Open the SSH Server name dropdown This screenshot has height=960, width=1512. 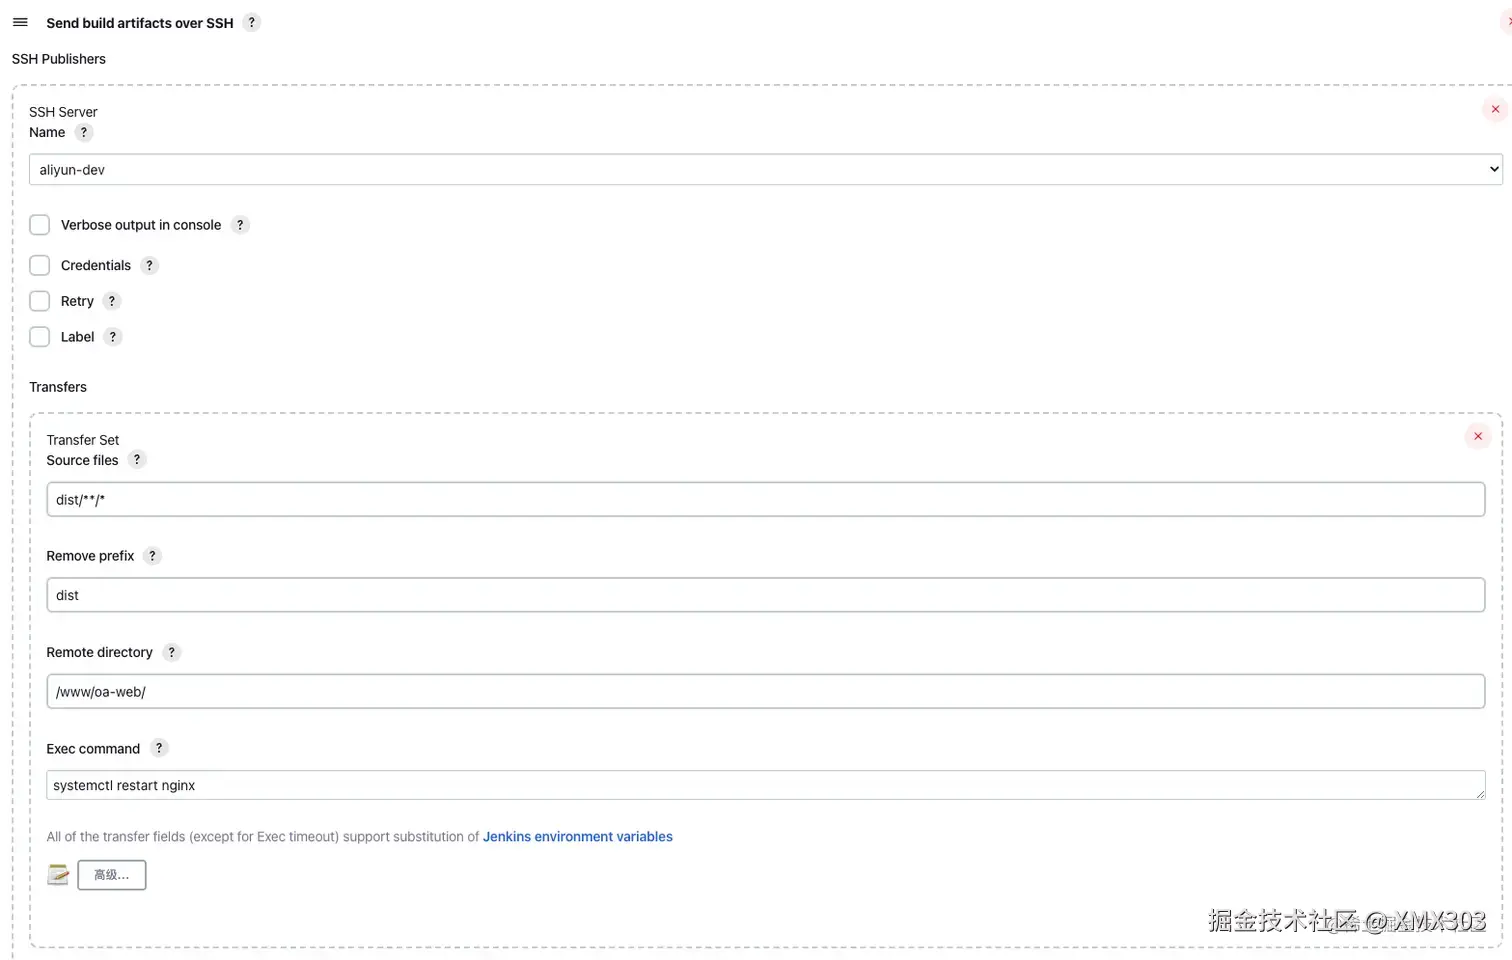tap(765, 170)
